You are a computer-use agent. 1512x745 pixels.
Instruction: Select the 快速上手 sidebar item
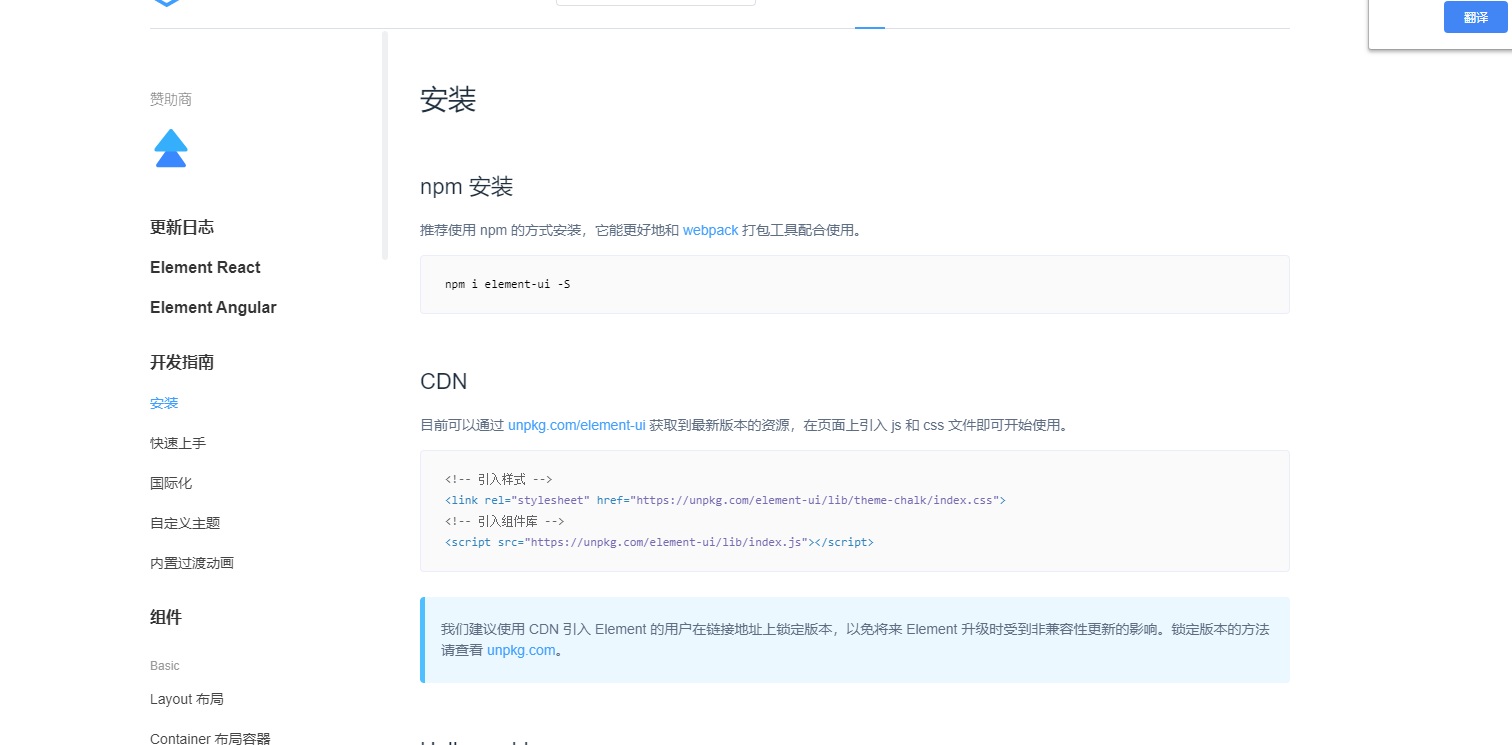point(178,443)
